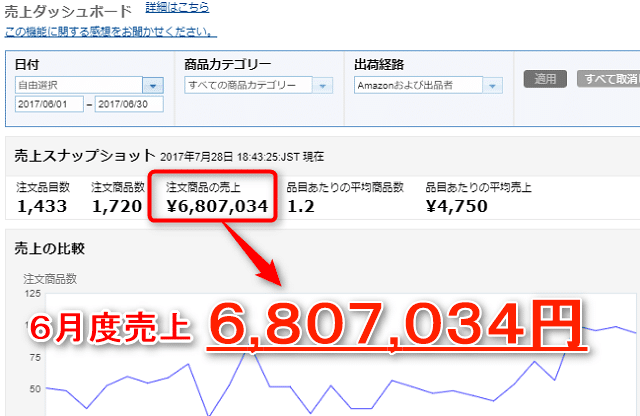This screenshot has height=416, width=640.
Task: Open the 出荷経路 dropdown with Amazonおよび出品者
Action: (493, 86)
